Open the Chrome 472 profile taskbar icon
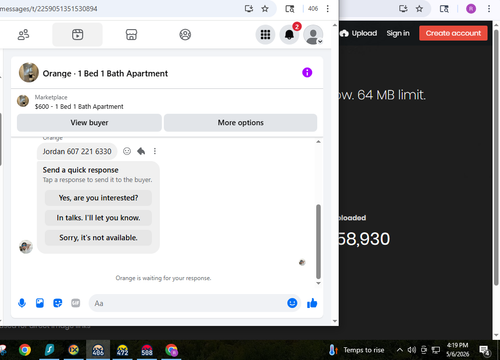The width and height of the screenshot is (500, 360). [x=122, y=350]
